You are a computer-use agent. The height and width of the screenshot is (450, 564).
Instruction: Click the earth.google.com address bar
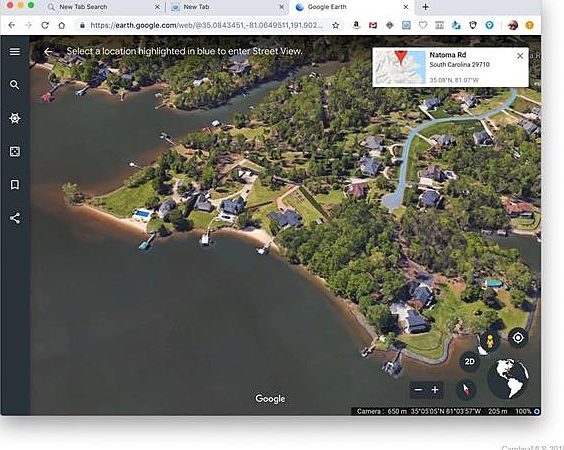206,25
